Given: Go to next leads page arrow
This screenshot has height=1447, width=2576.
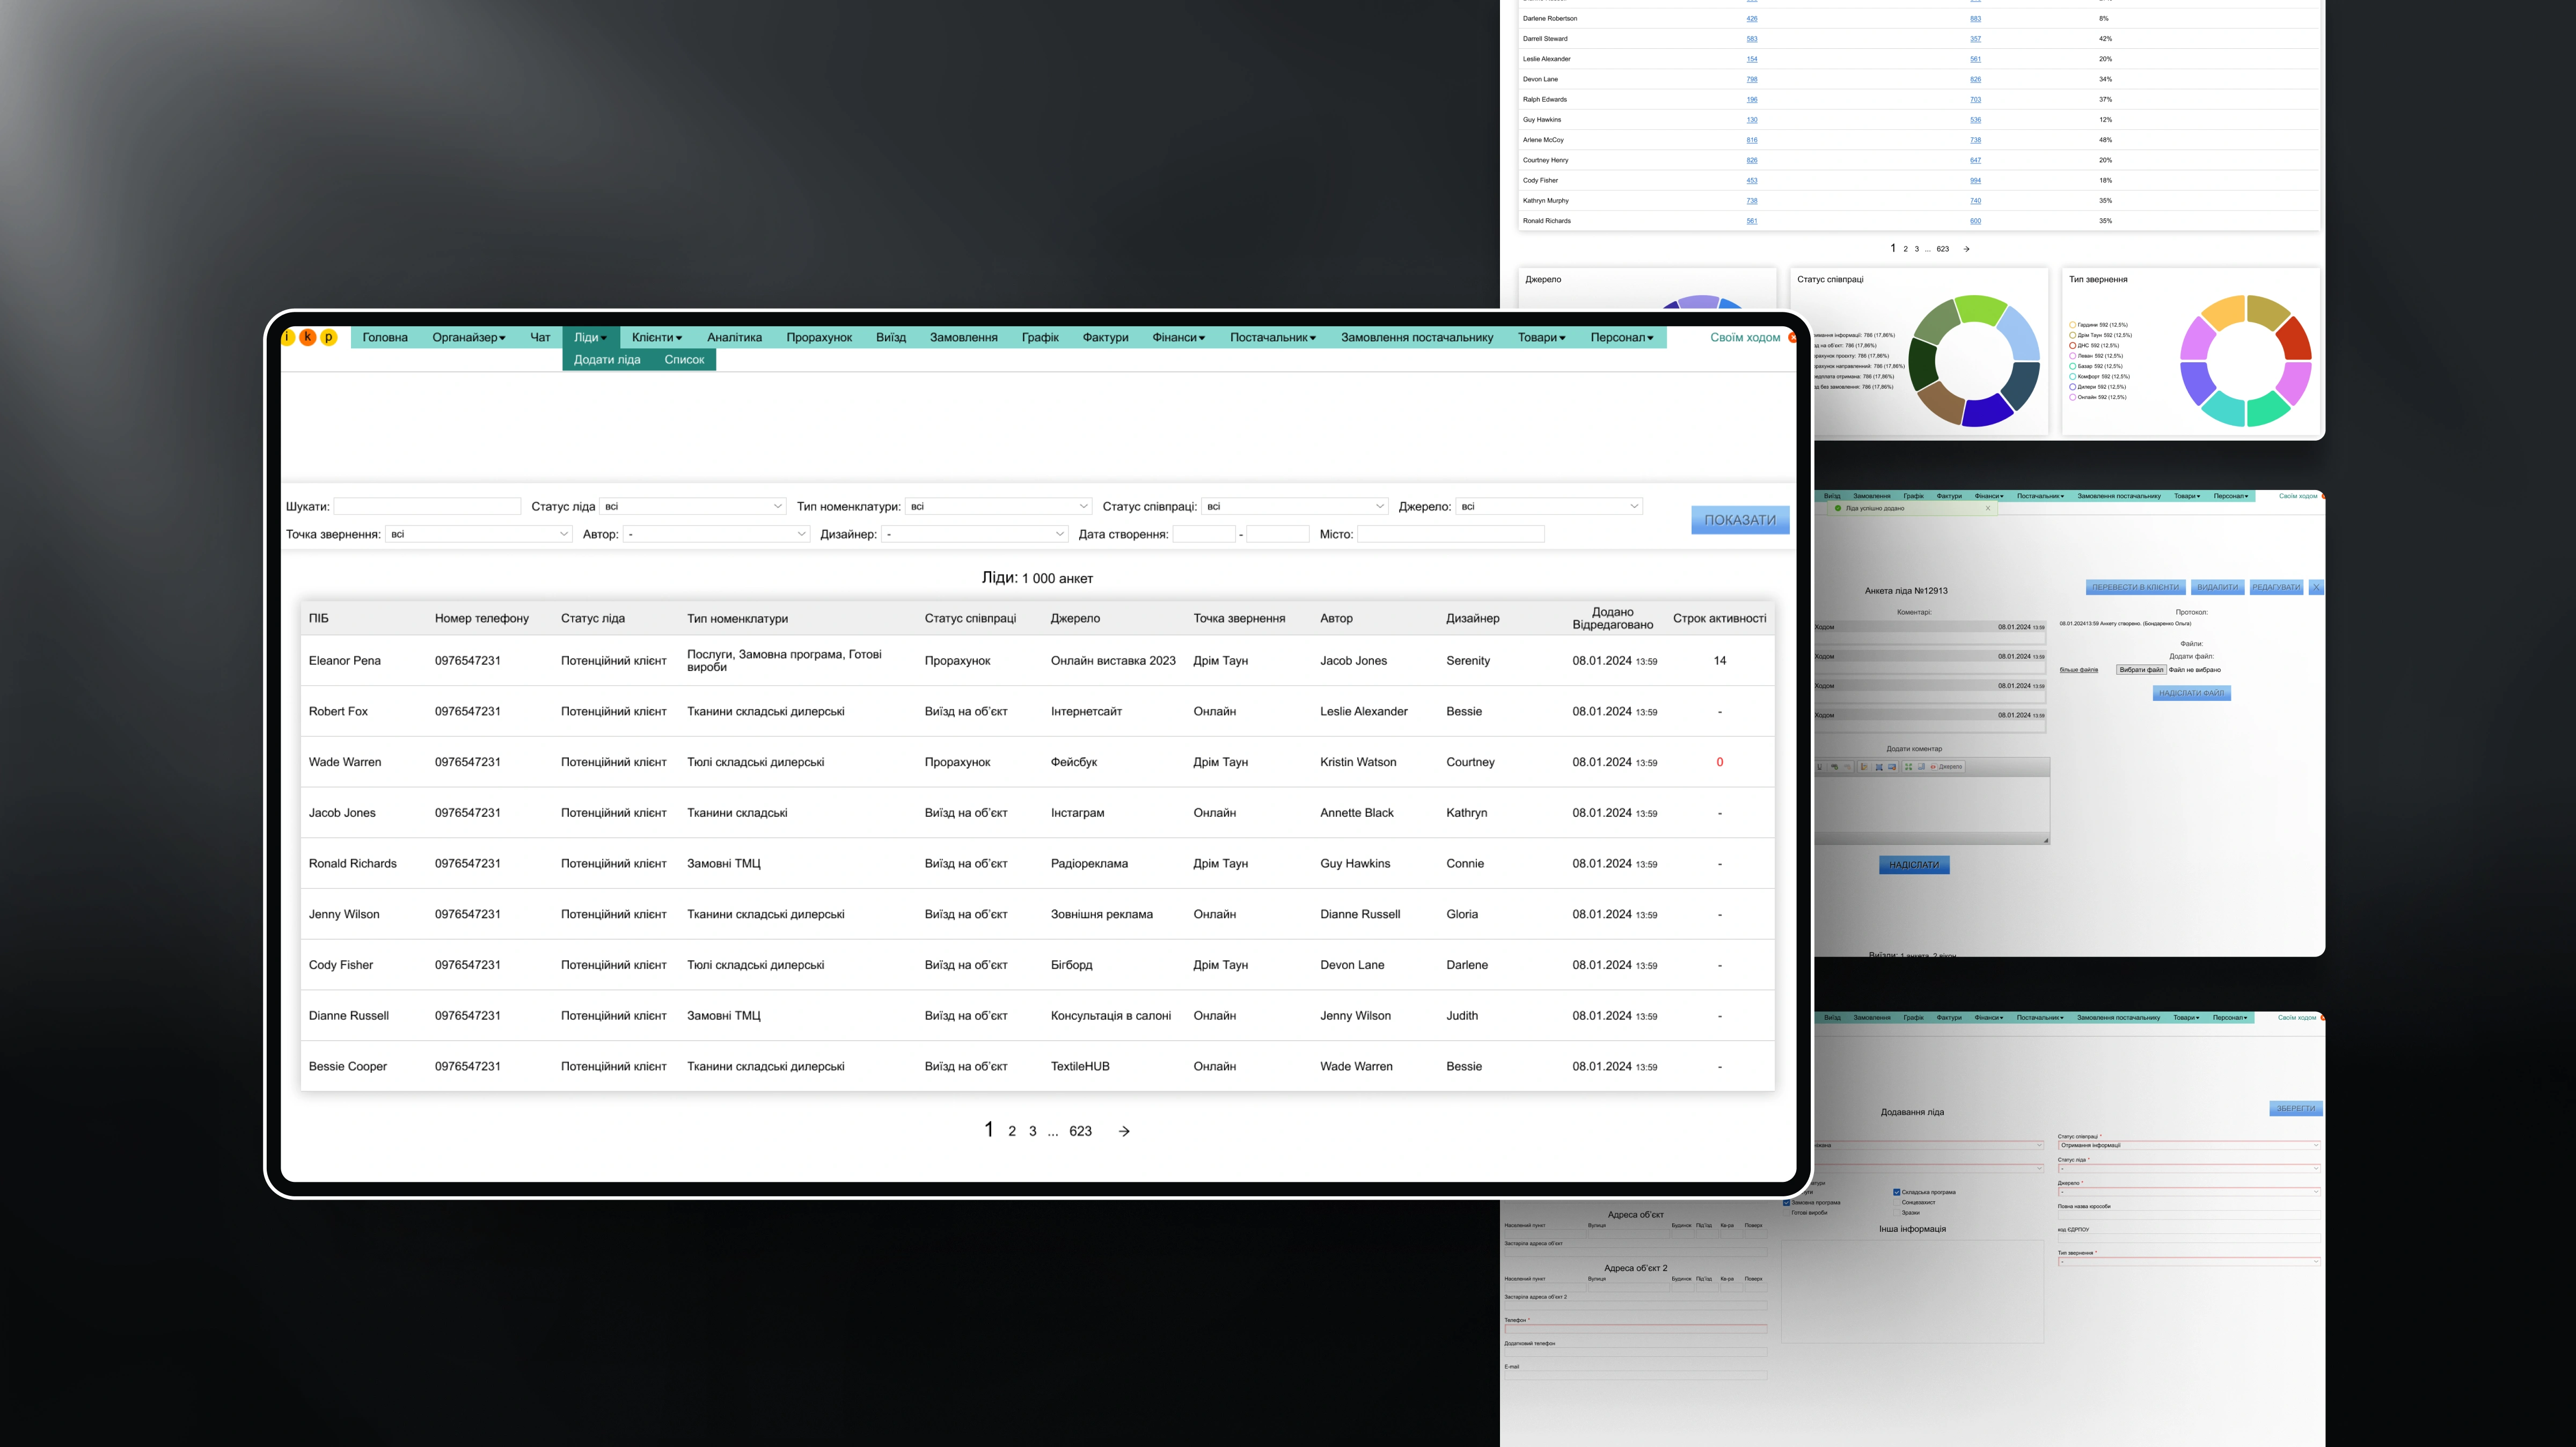Looking at the screenshot, I should pos(1124,1131).
